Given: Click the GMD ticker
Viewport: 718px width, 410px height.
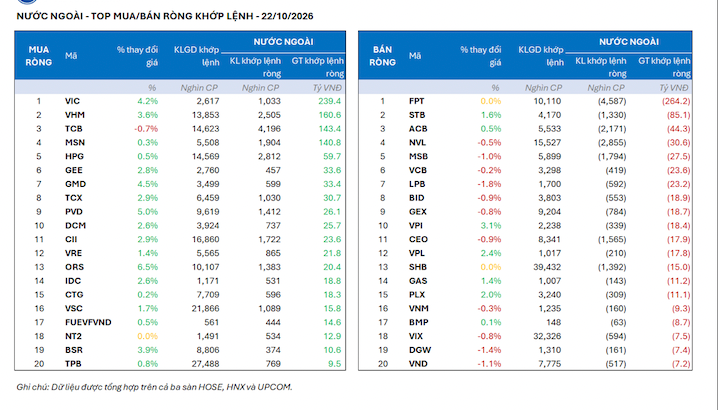Looking at the screenshot, I should pos(75,184).
